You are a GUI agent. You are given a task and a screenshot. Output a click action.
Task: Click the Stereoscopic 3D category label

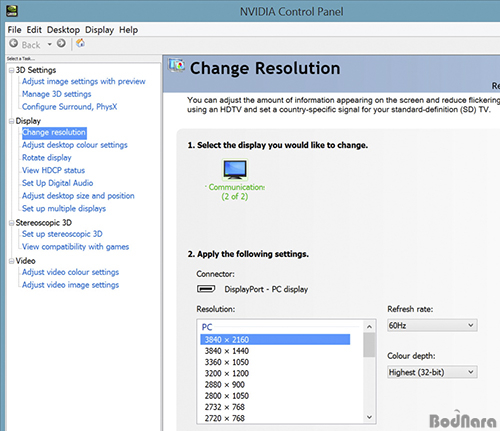click(x=44, y=223)
